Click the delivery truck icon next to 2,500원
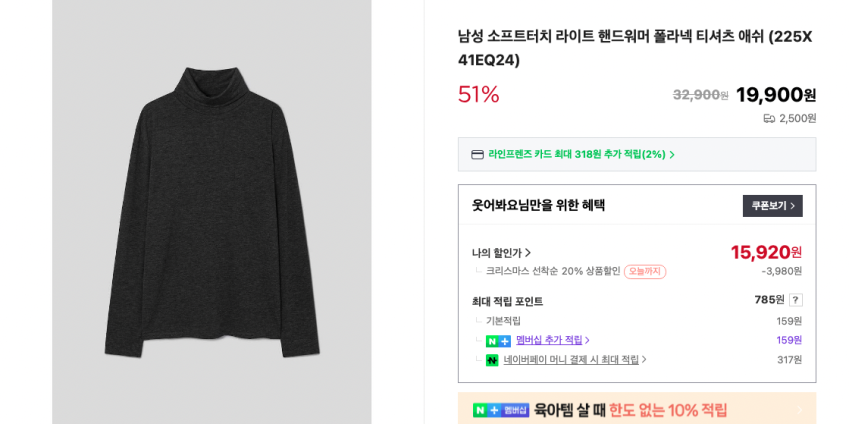 [x=769, y=118]
